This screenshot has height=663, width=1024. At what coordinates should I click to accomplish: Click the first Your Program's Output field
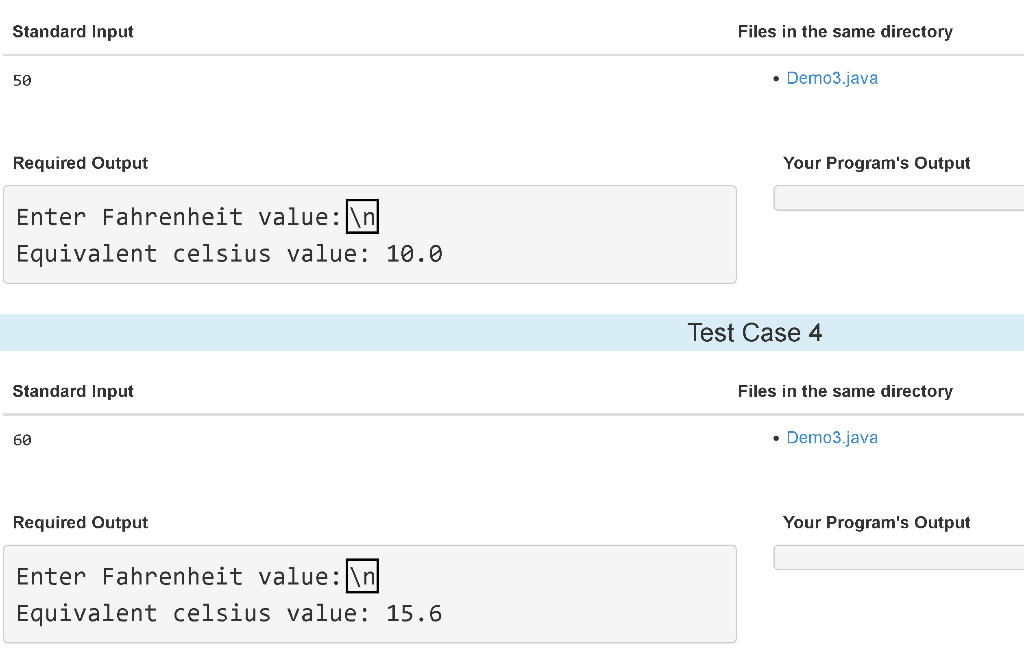(x=898, y=197)
